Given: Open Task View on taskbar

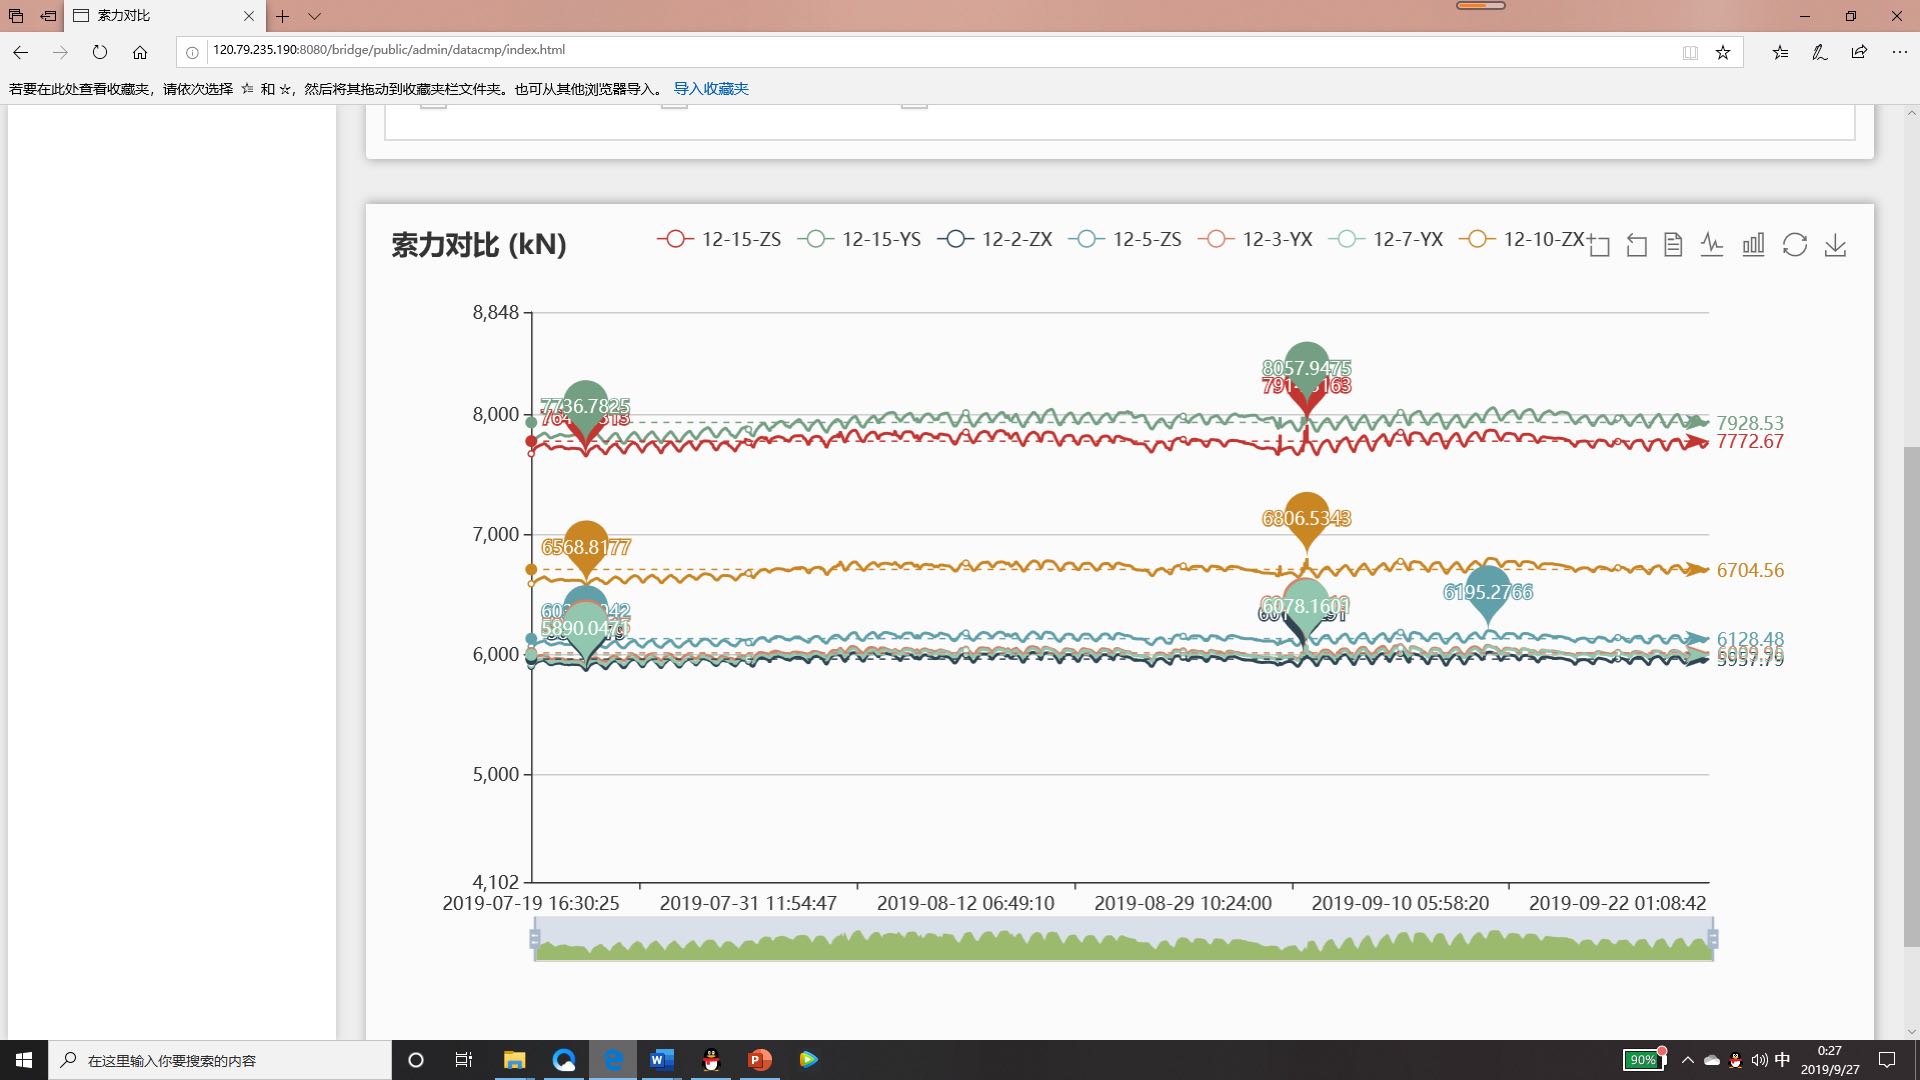Looking at the screenshot, I should click(x=464, y=1060).
